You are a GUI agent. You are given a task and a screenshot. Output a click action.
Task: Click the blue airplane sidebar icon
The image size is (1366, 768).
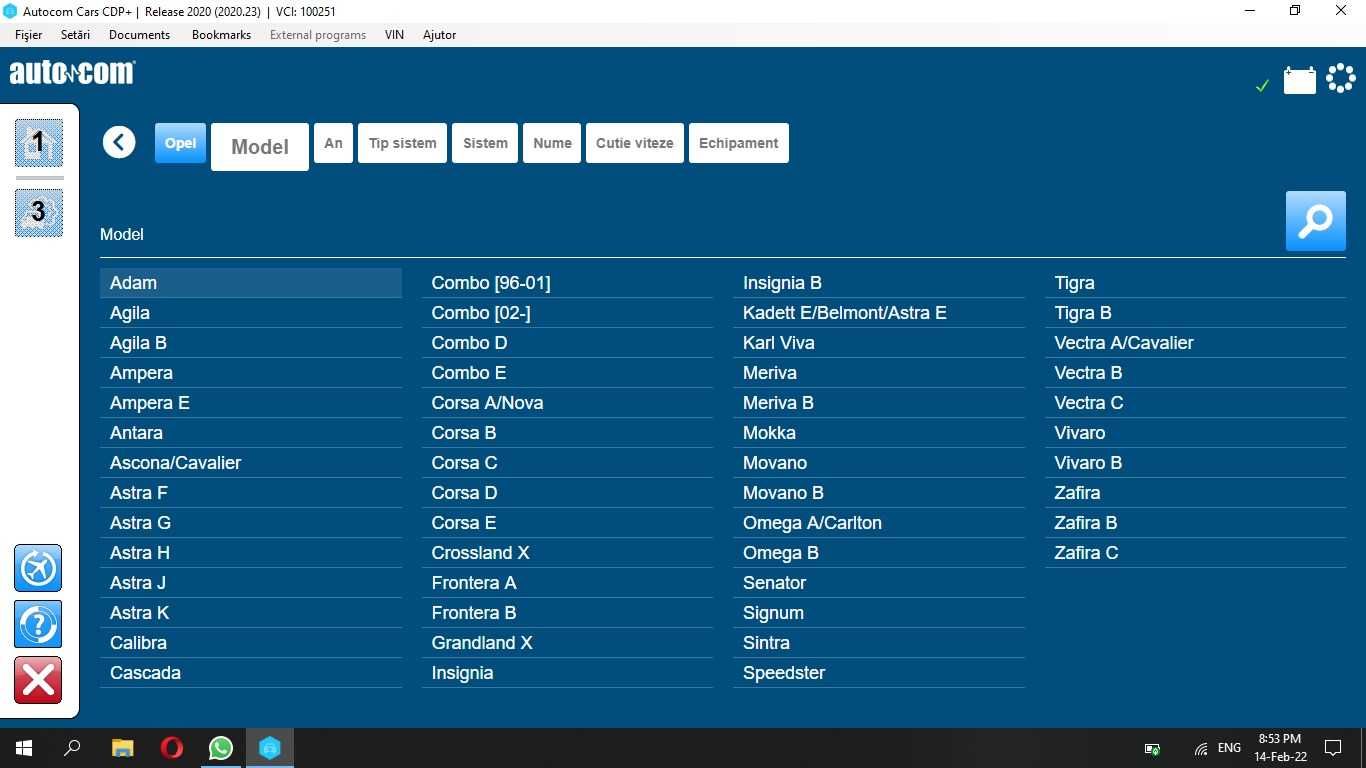[38, 568]
